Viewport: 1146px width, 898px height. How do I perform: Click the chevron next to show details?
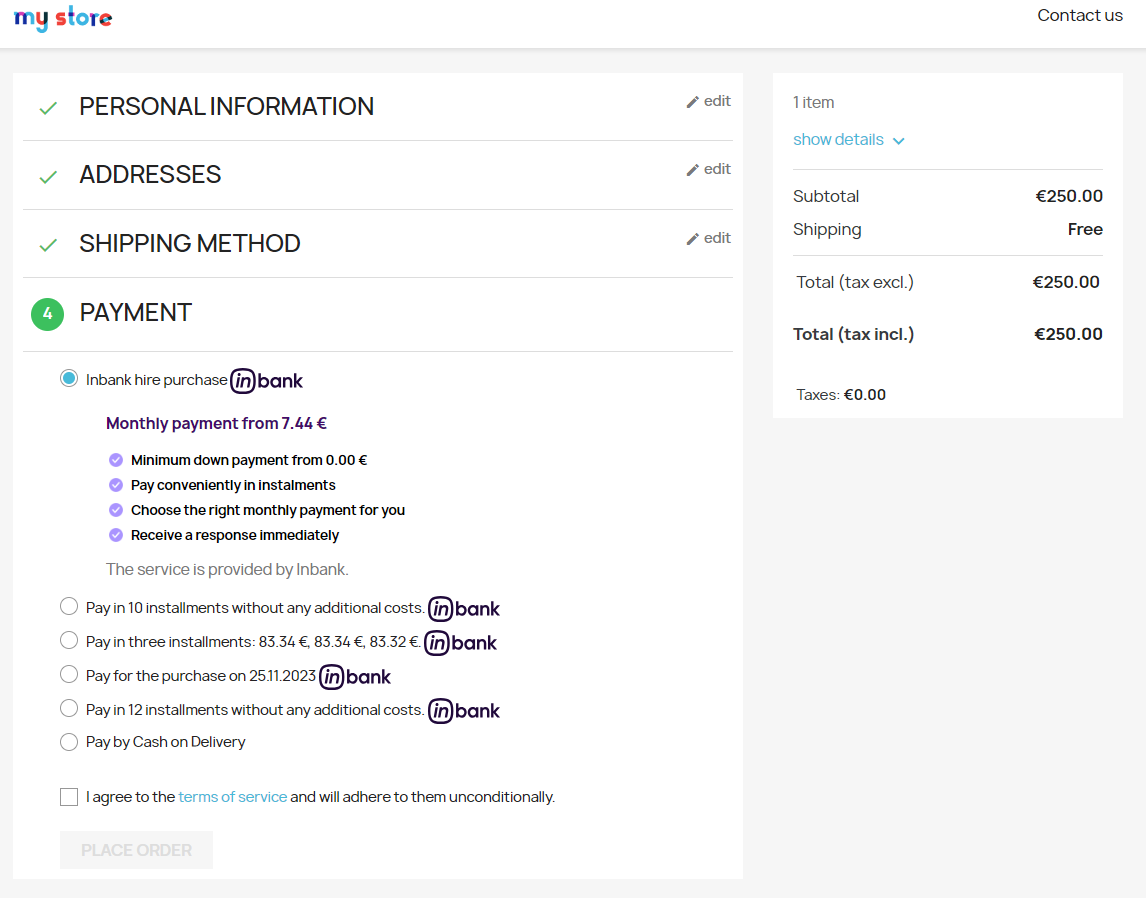click(898, 141)
